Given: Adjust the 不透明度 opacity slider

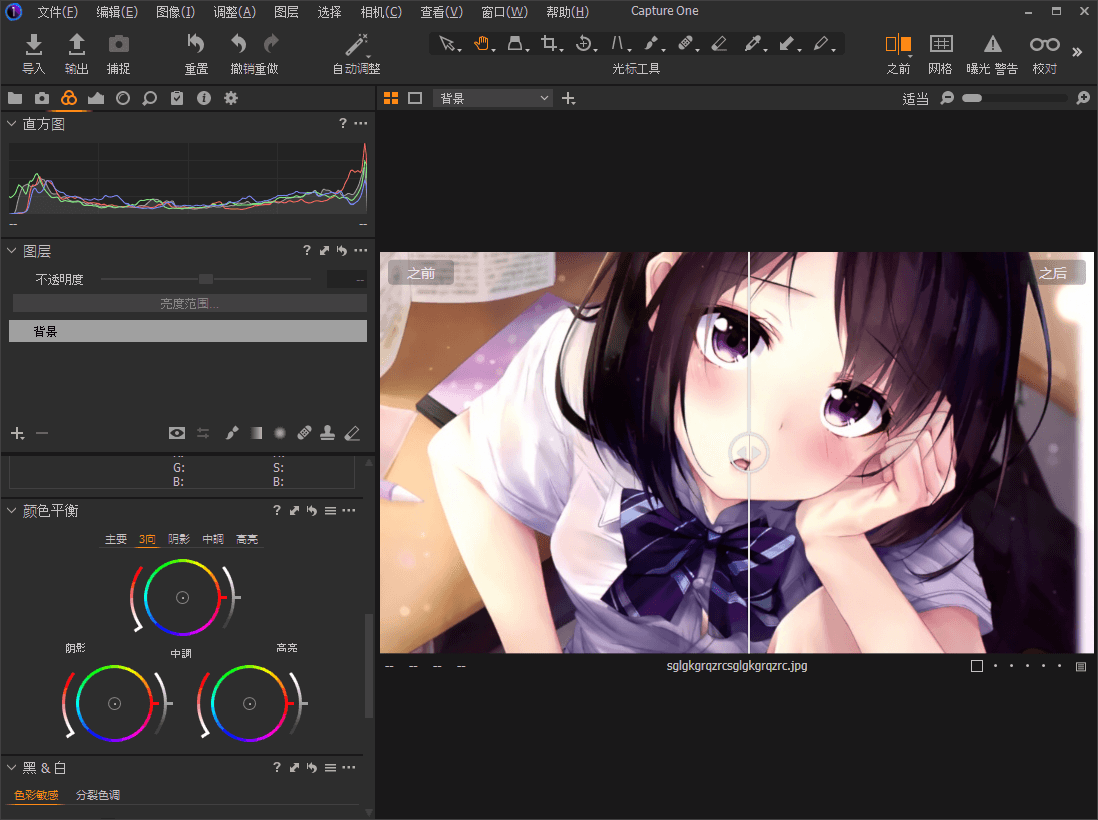Looking at the screenshot, I should click(x=206, y=279).
